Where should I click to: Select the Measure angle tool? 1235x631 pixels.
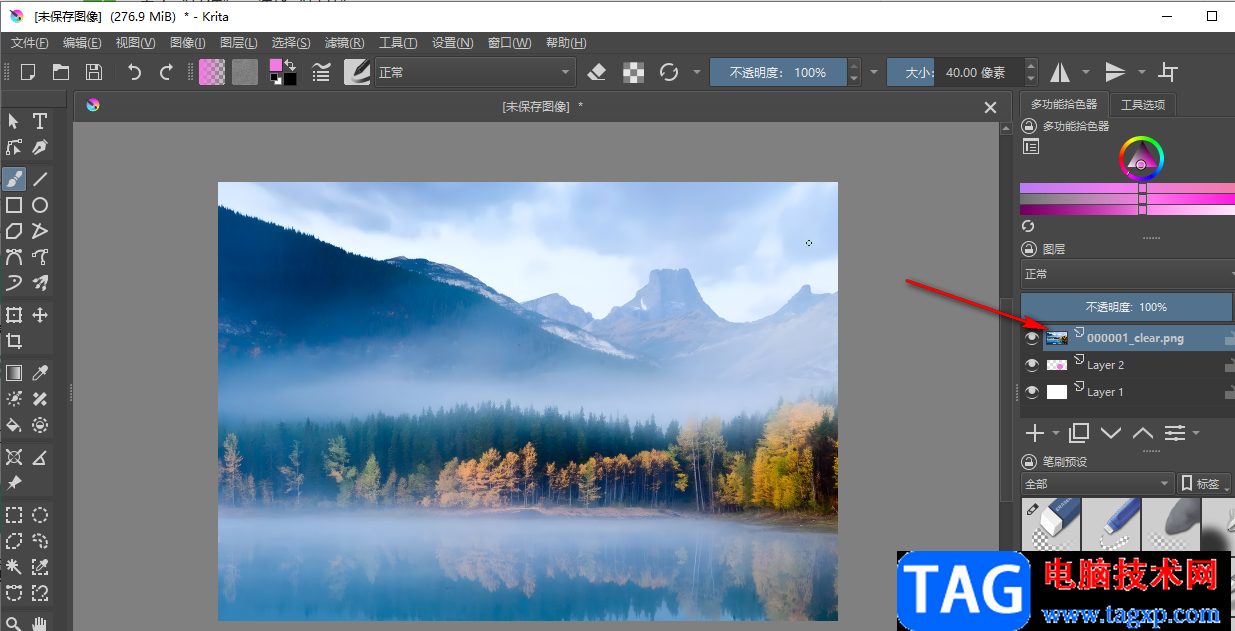tap(40, 457)
